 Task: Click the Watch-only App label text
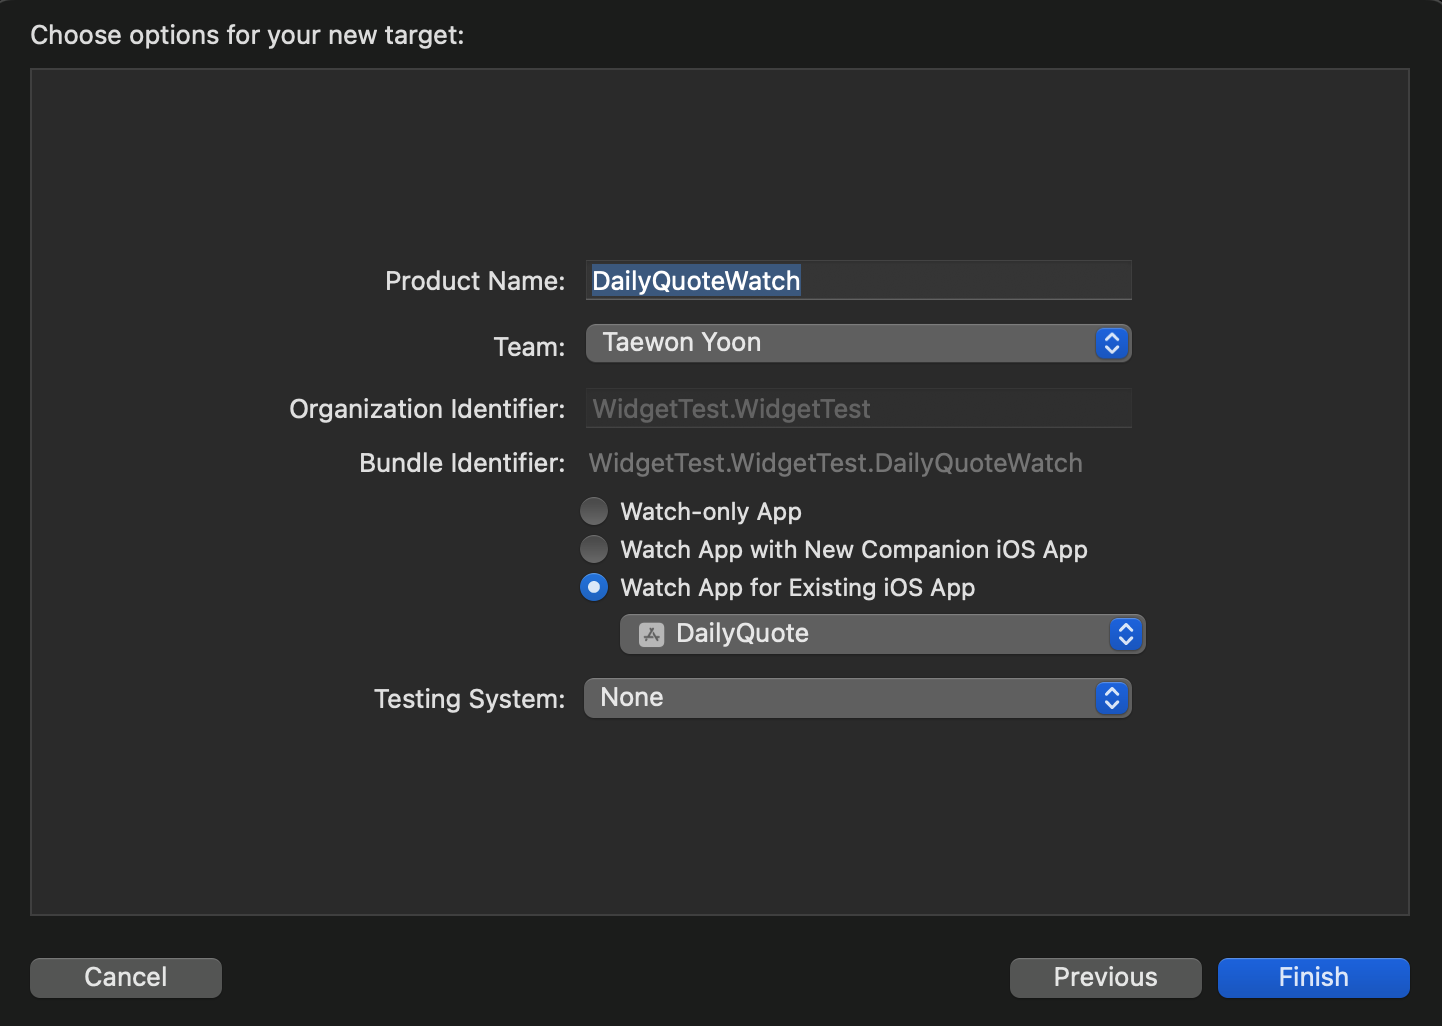(x=711, y=512)
